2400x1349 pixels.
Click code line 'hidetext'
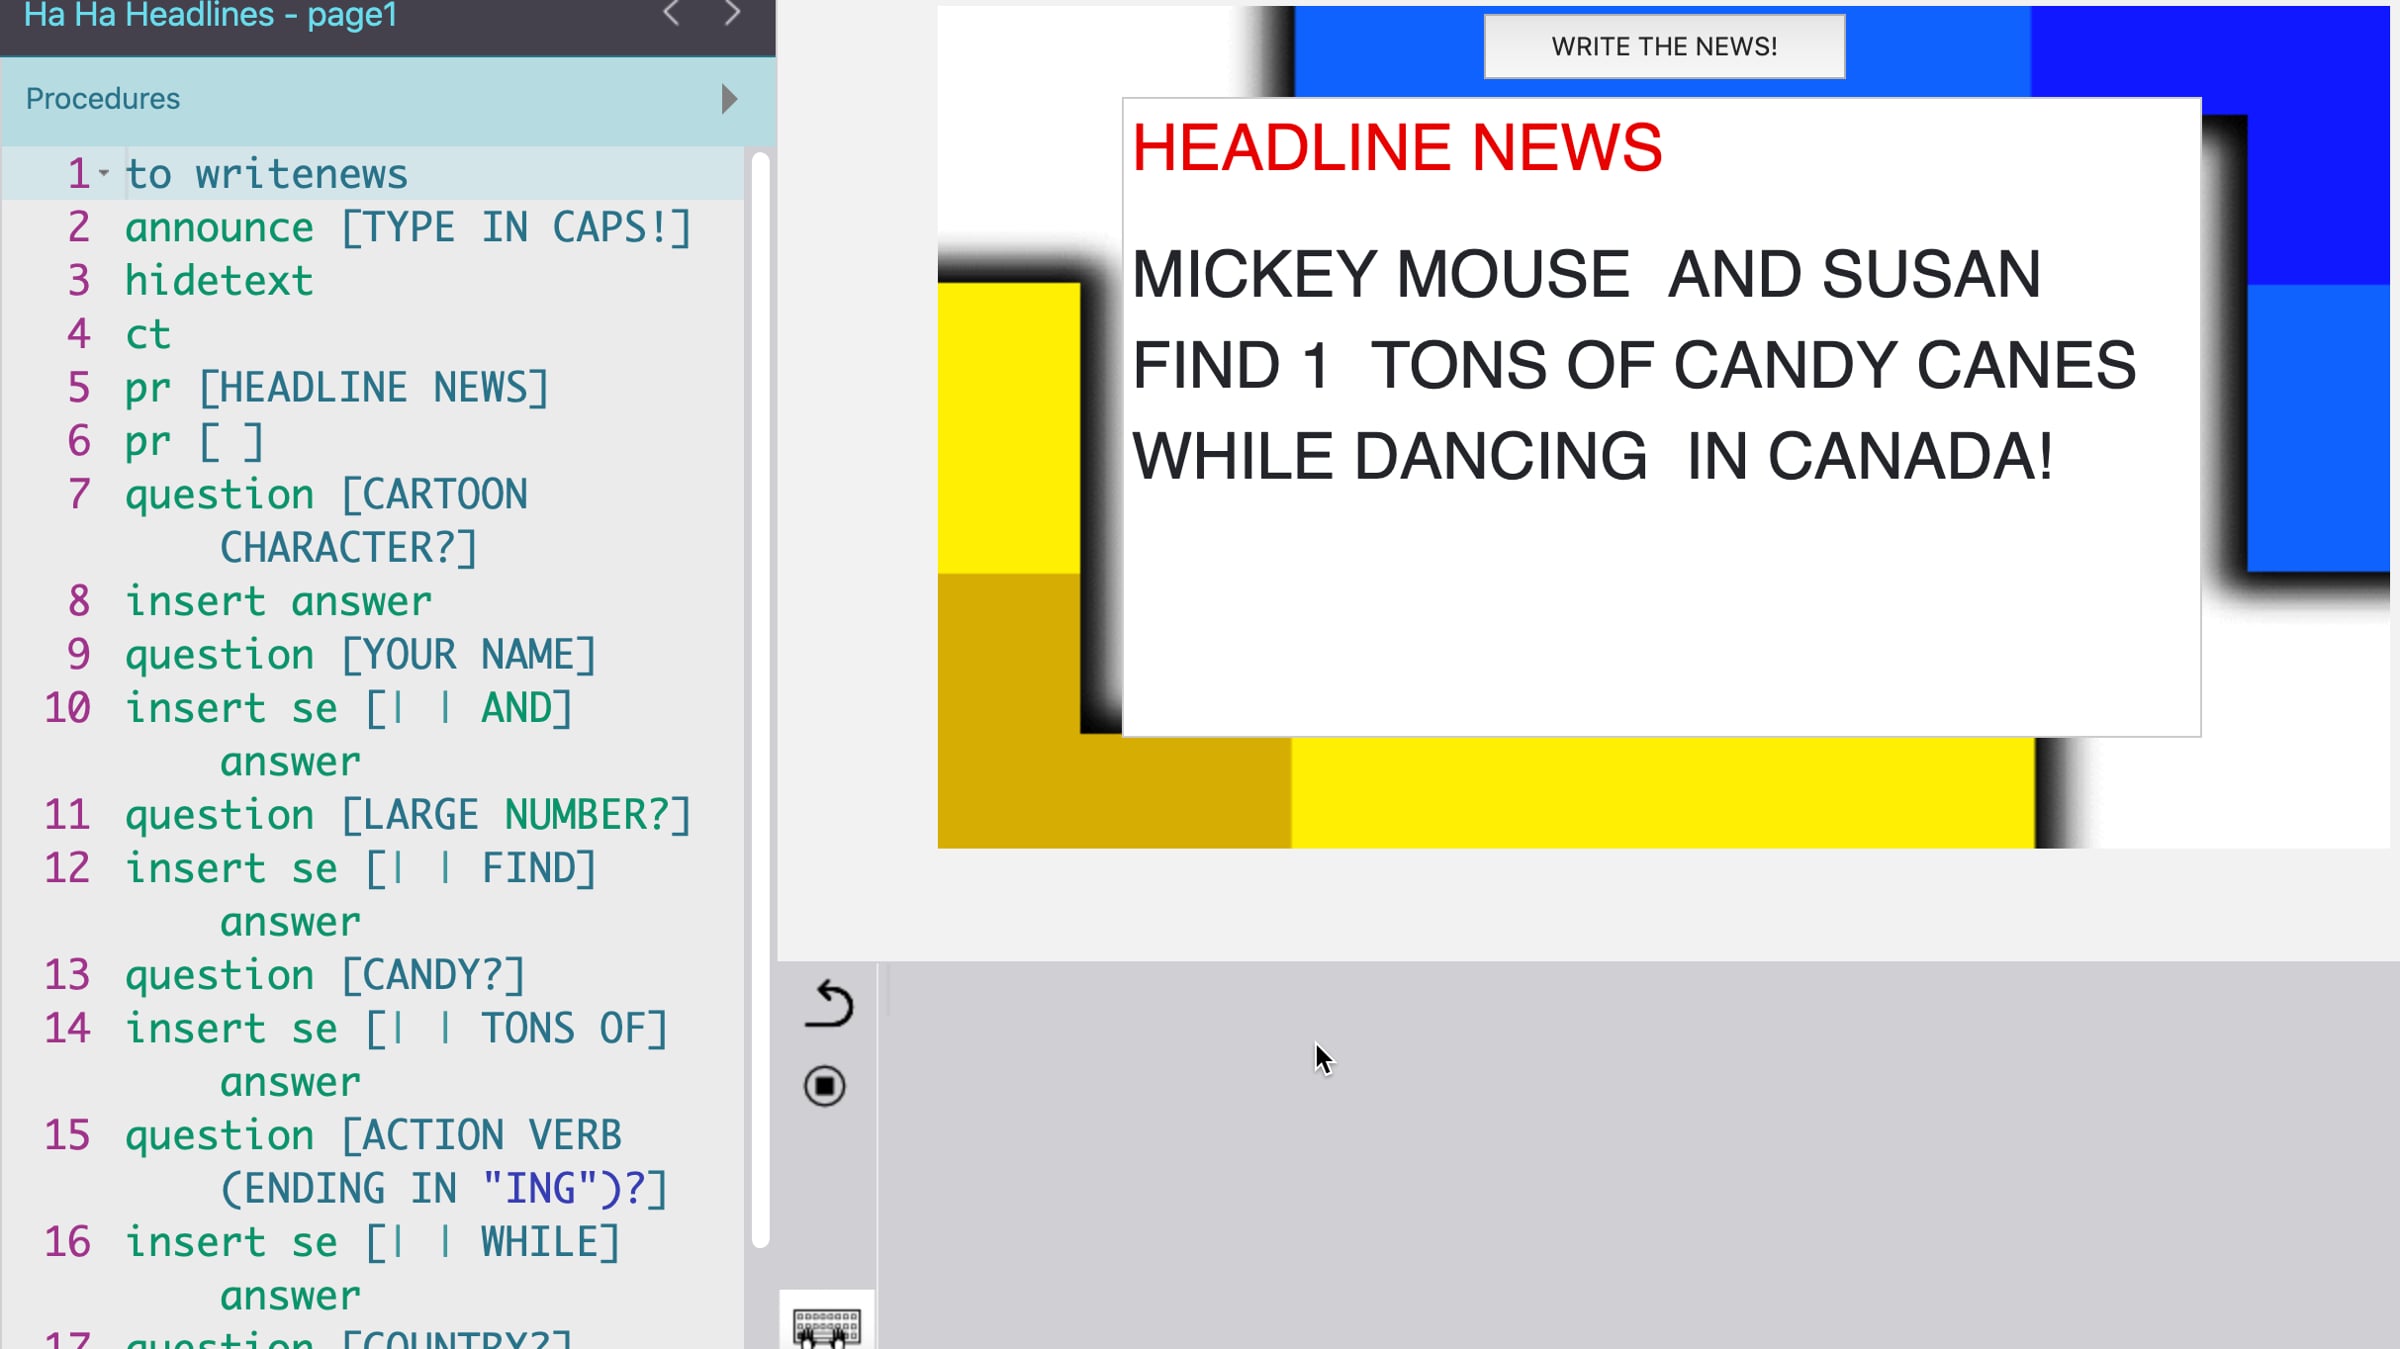[x=219, y=281]
